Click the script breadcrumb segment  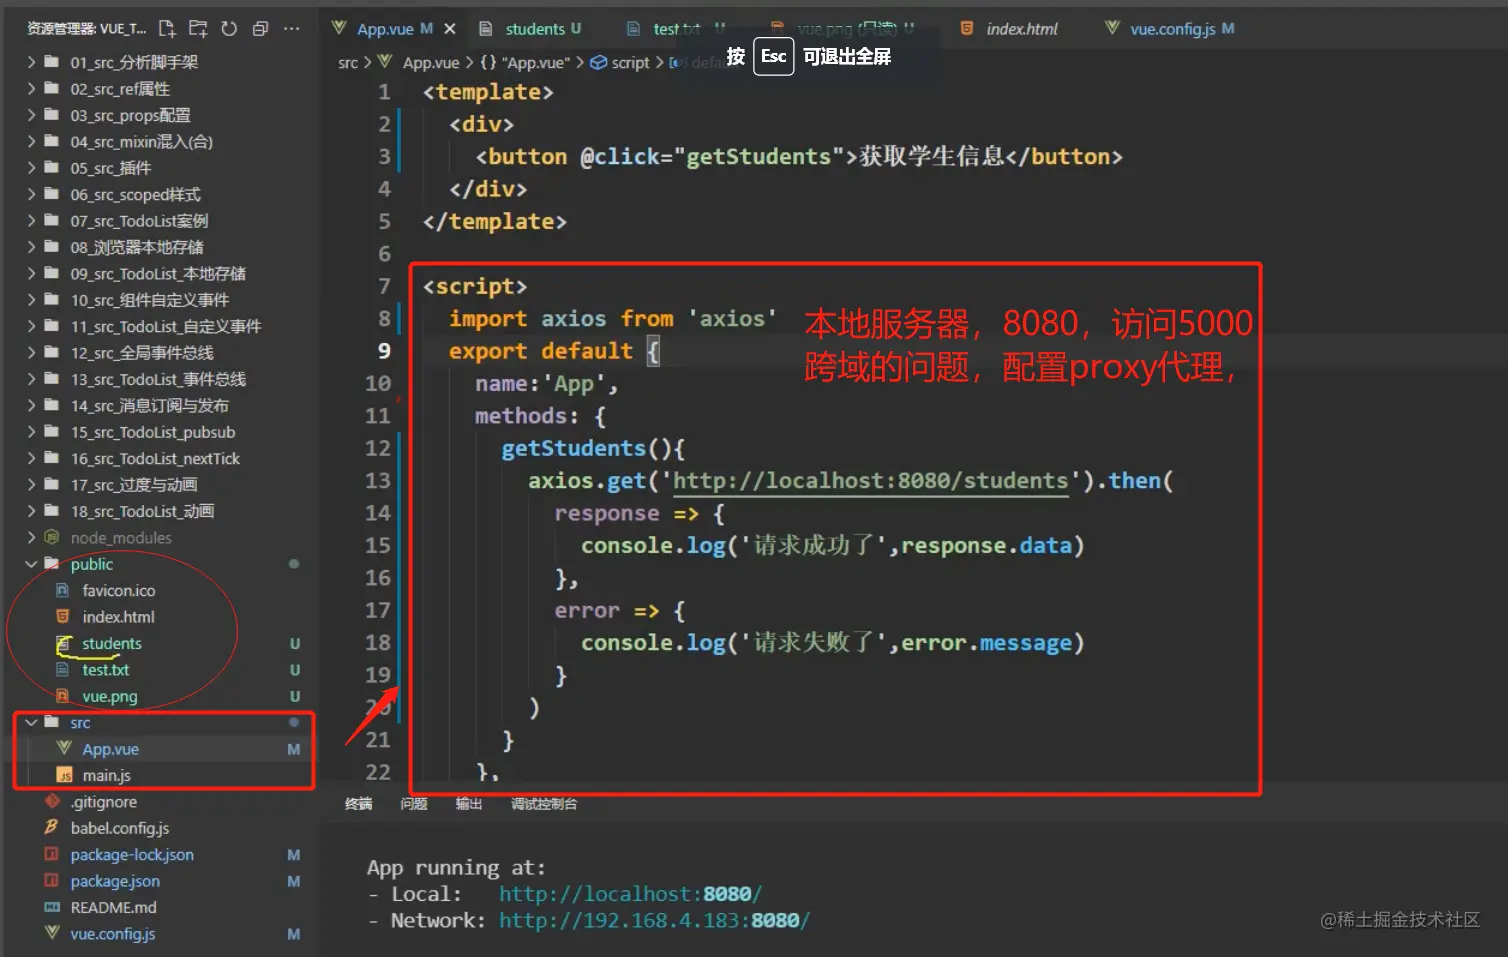(630, 63)
